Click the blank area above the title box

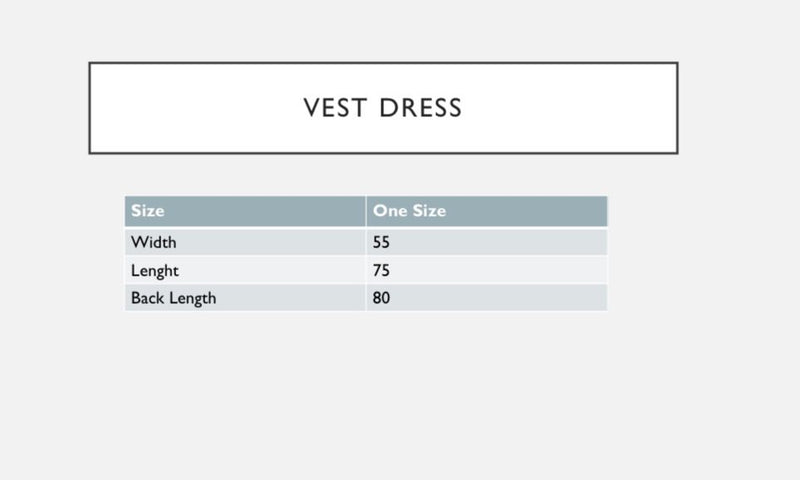click(383, 30)
